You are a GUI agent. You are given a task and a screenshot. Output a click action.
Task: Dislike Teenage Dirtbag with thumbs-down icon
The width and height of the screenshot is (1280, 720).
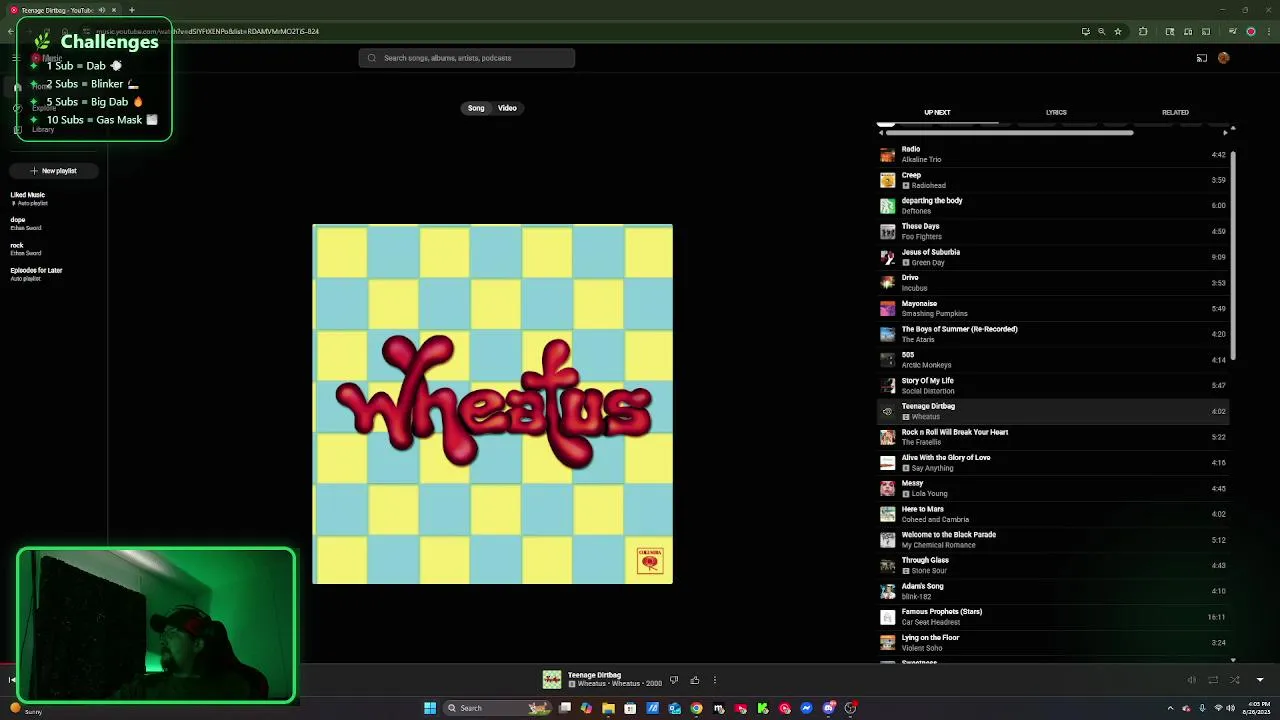(x=673, y=680)
